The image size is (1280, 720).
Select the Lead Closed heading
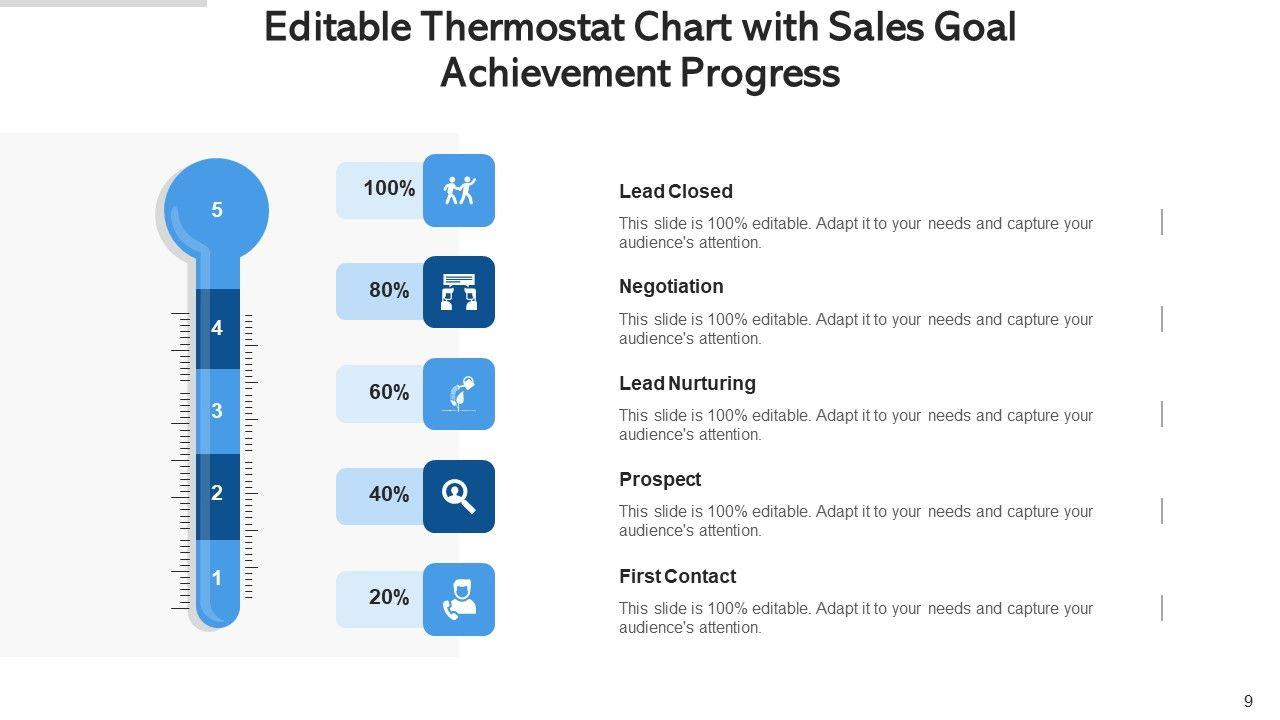676,191
